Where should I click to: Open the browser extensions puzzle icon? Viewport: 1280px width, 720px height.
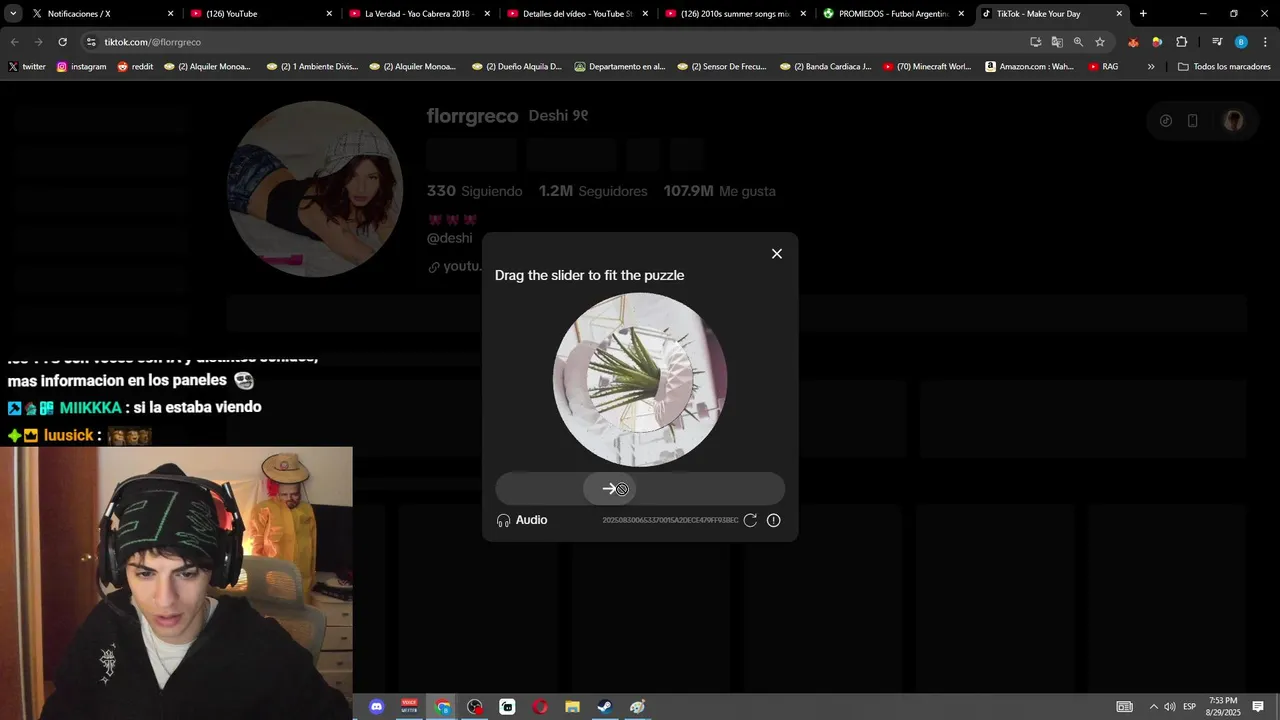click(x=1181, y=42)
